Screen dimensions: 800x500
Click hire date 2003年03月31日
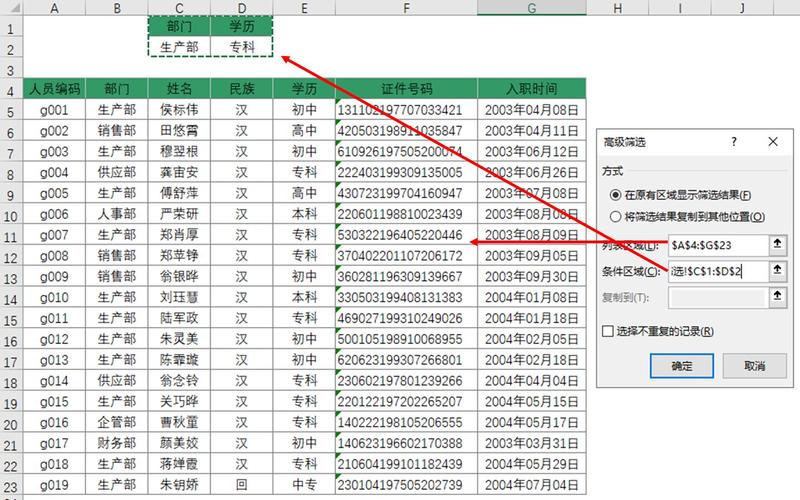(532, 443)
